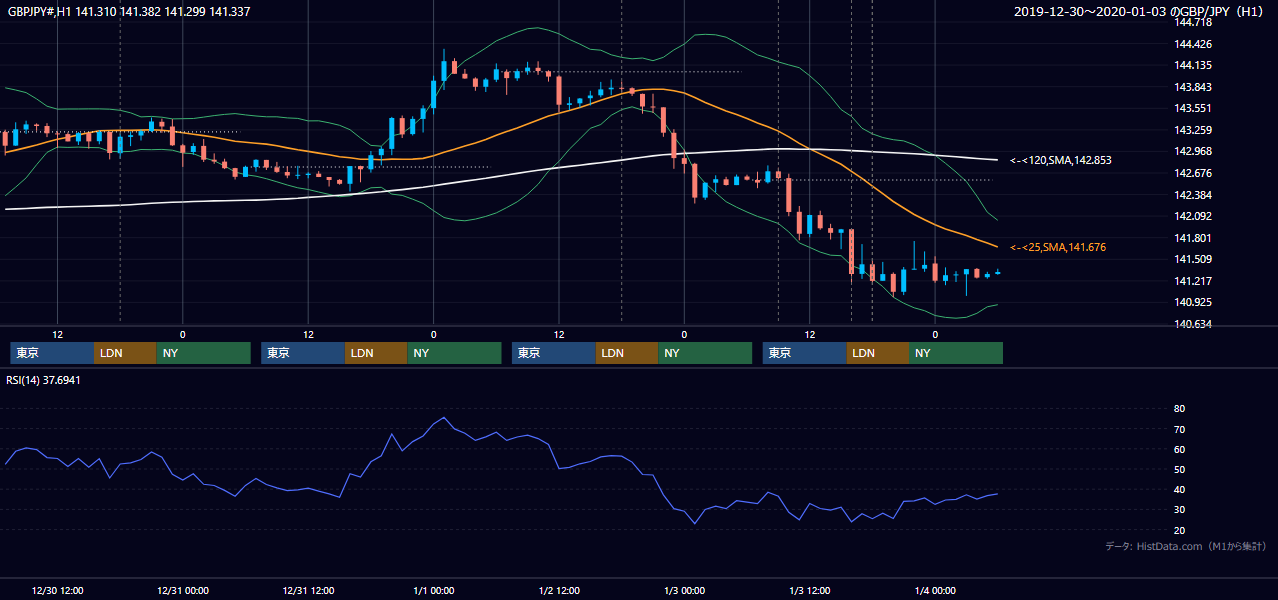
Task: Select the 12/30 12:00 time axis label
Action: (x=57, y=590)
